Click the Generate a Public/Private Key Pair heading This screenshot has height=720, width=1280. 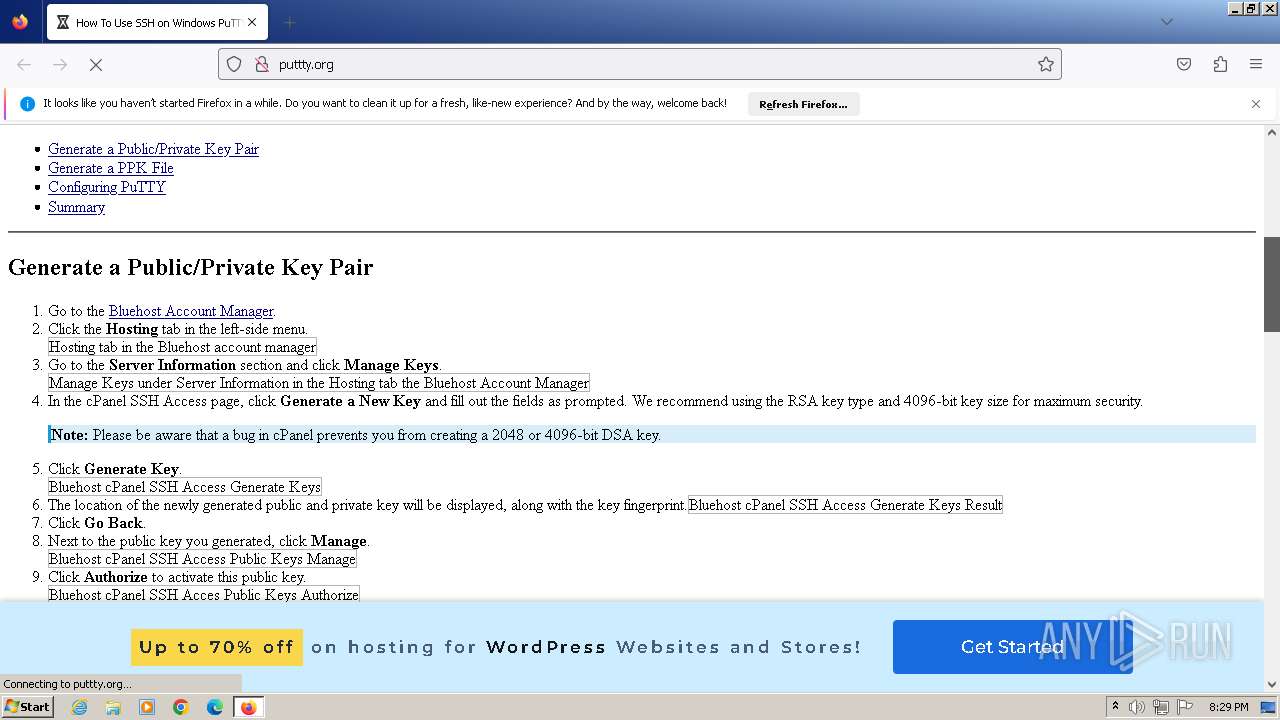(x=190, y=267)
